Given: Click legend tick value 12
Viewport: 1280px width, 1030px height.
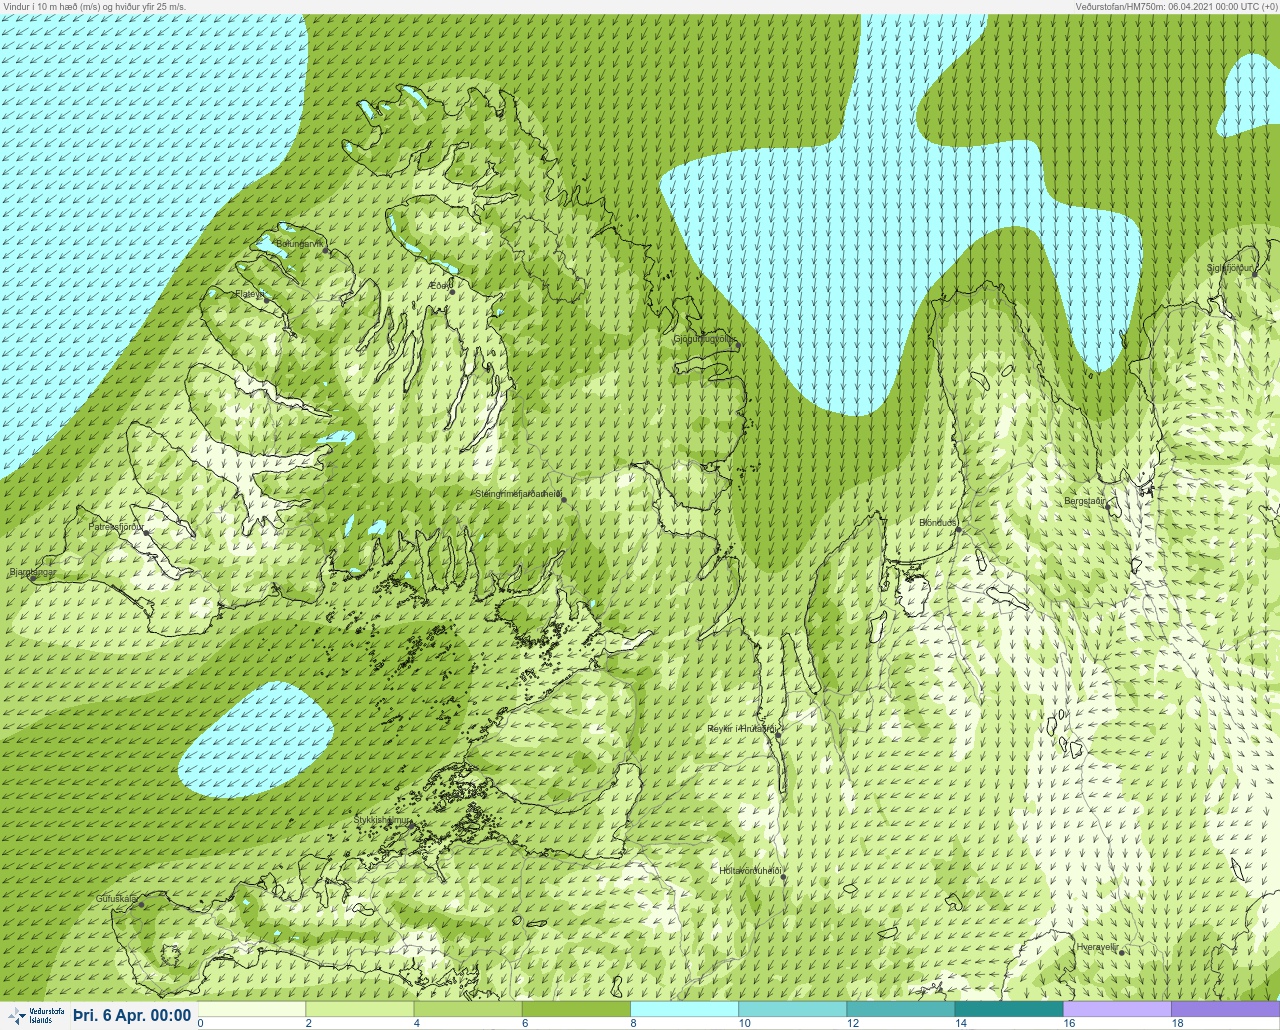Looking at the screenshot, I should tap(853, 1023).
